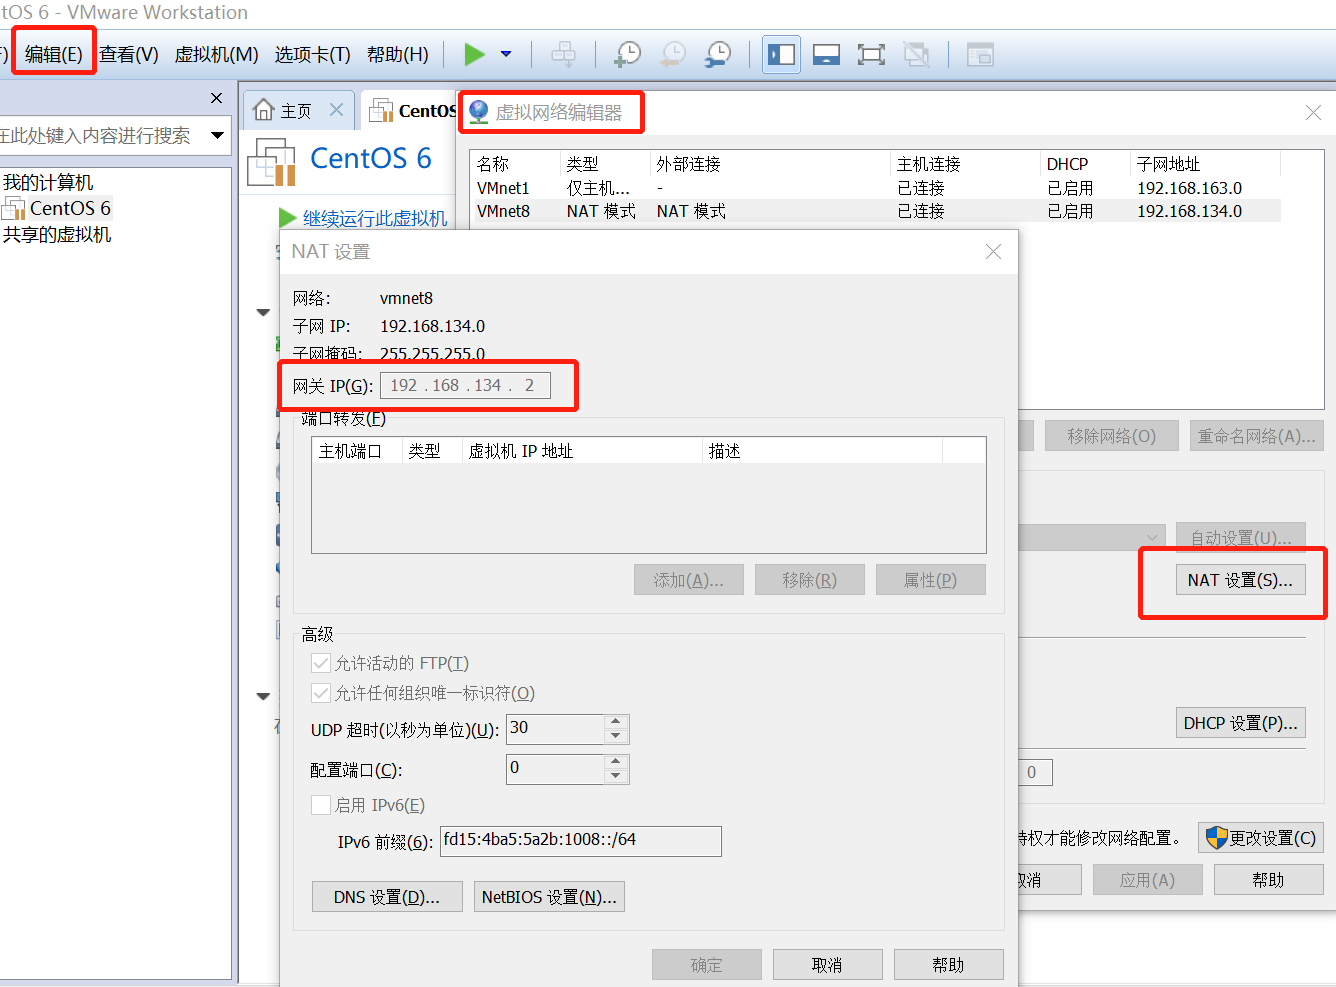Viewport: 1336px width, 987px height.
Task: Collapse the lower section arrow beside NAT dialog
Action: 263,696
